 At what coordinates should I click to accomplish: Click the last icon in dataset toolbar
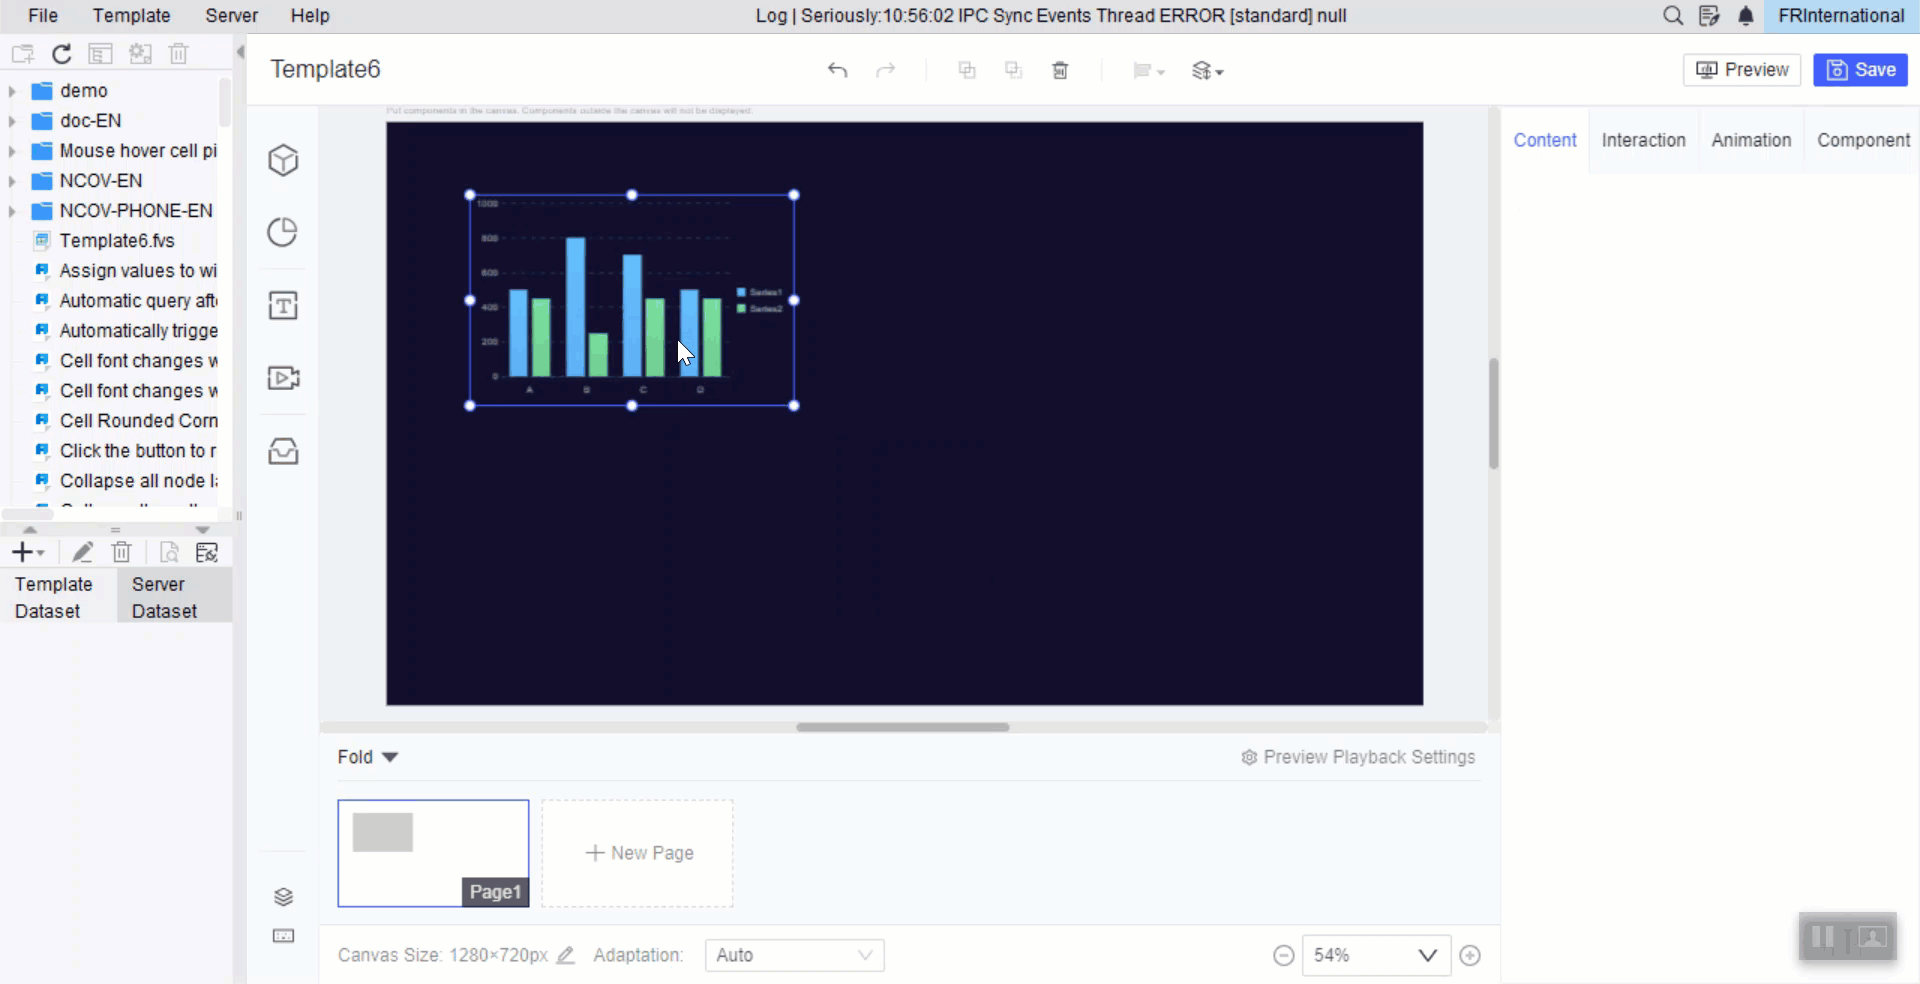[207, 552]
